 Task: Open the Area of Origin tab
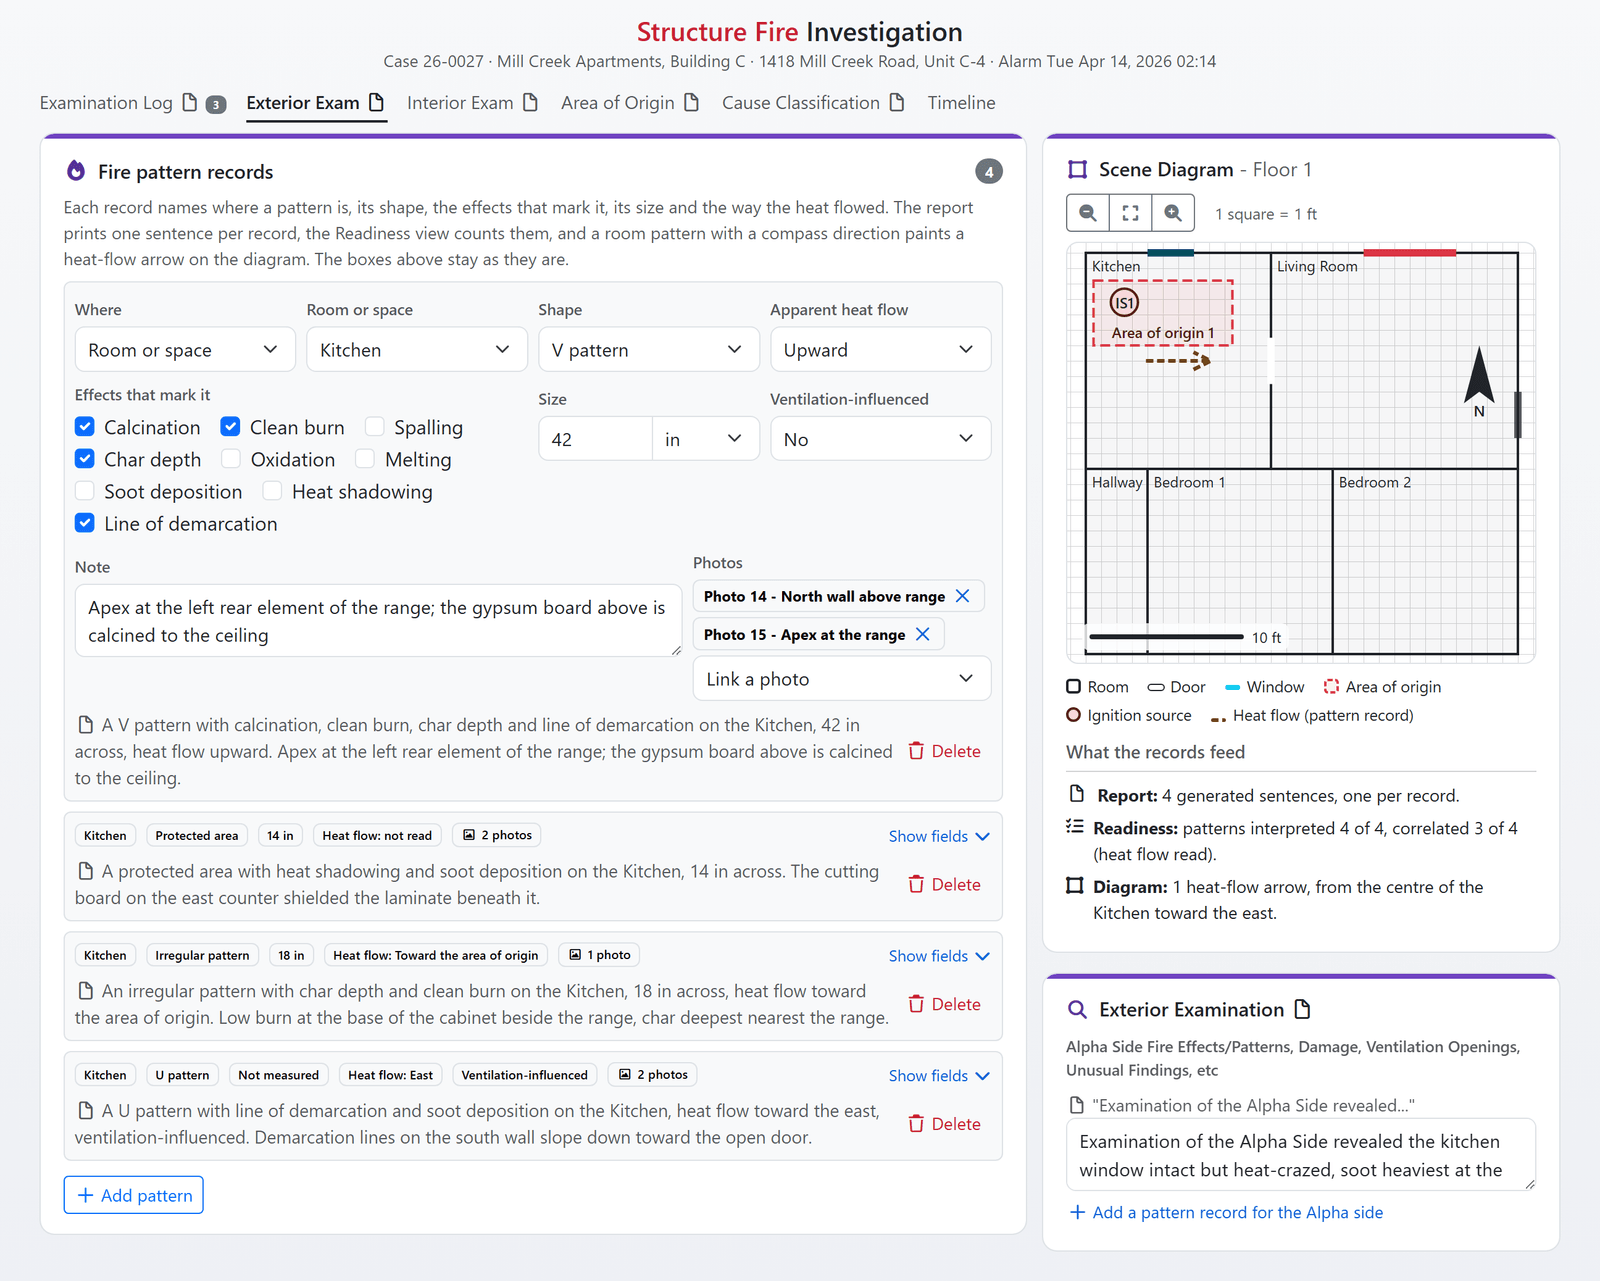coord(630,103)
